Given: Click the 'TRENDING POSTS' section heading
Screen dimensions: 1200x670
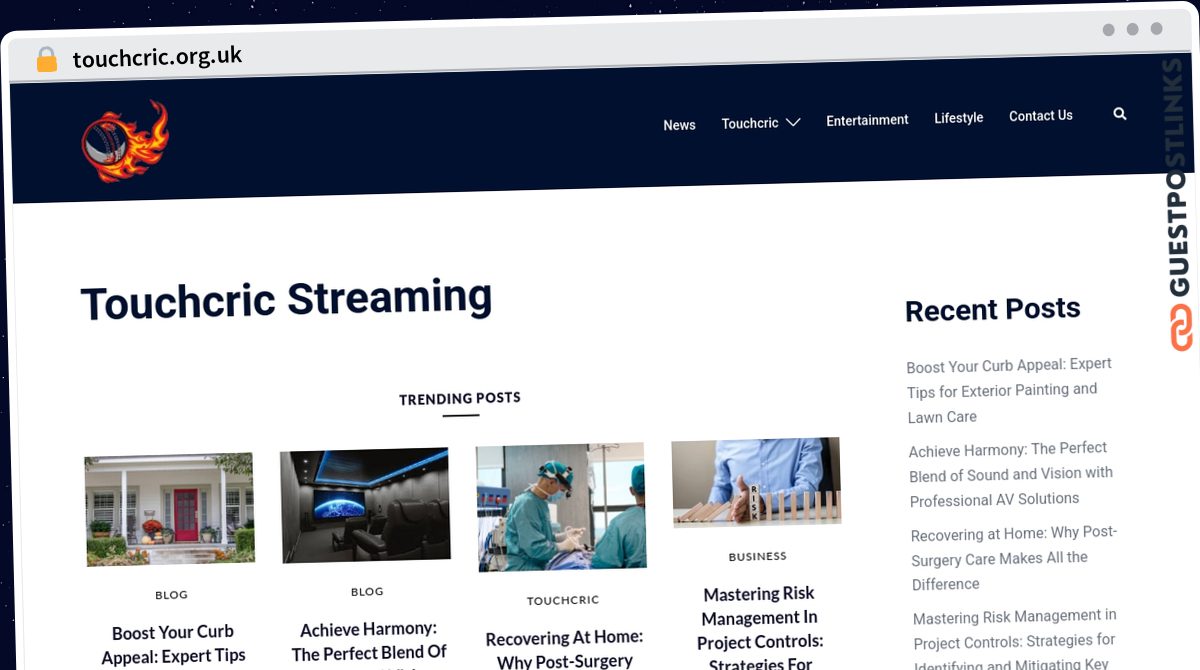Looking at the screenshot, I should [460, 398].
